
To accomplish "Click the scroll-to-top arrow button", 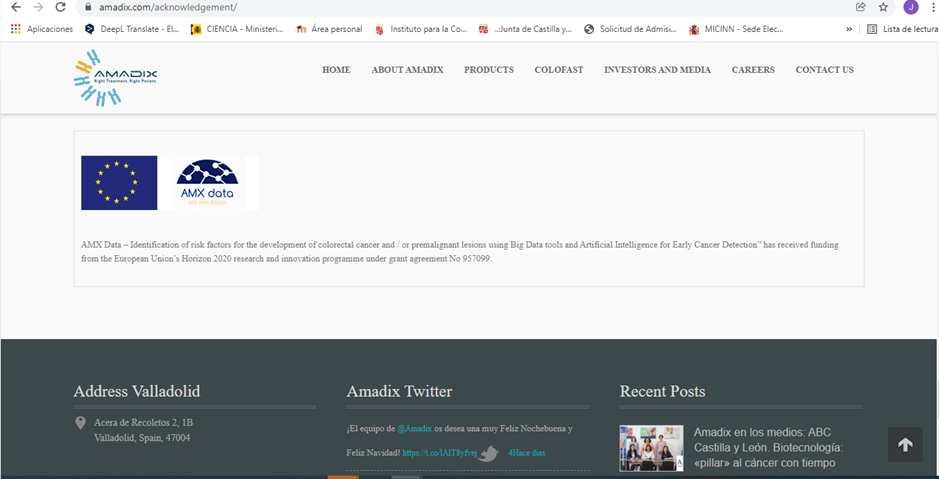I will (905, 445).
